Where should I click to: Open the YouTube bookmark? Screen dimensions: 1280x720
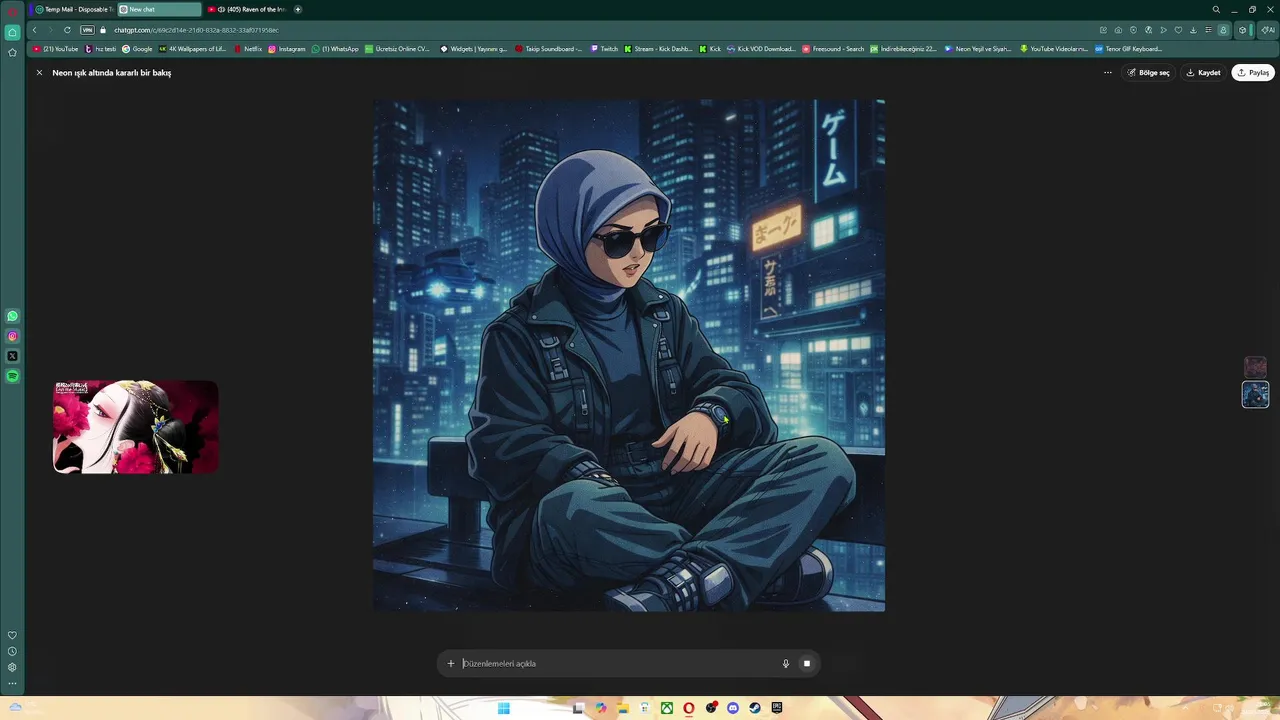55,49
